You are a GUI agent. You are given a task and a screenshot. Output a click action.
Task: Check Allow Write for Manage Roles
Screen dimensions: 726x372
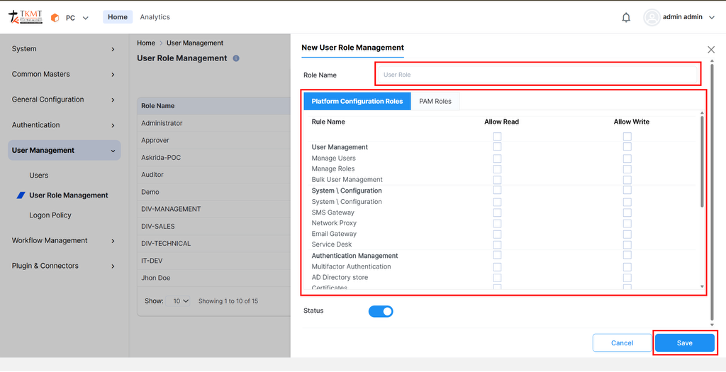click(x=627, y=169)
